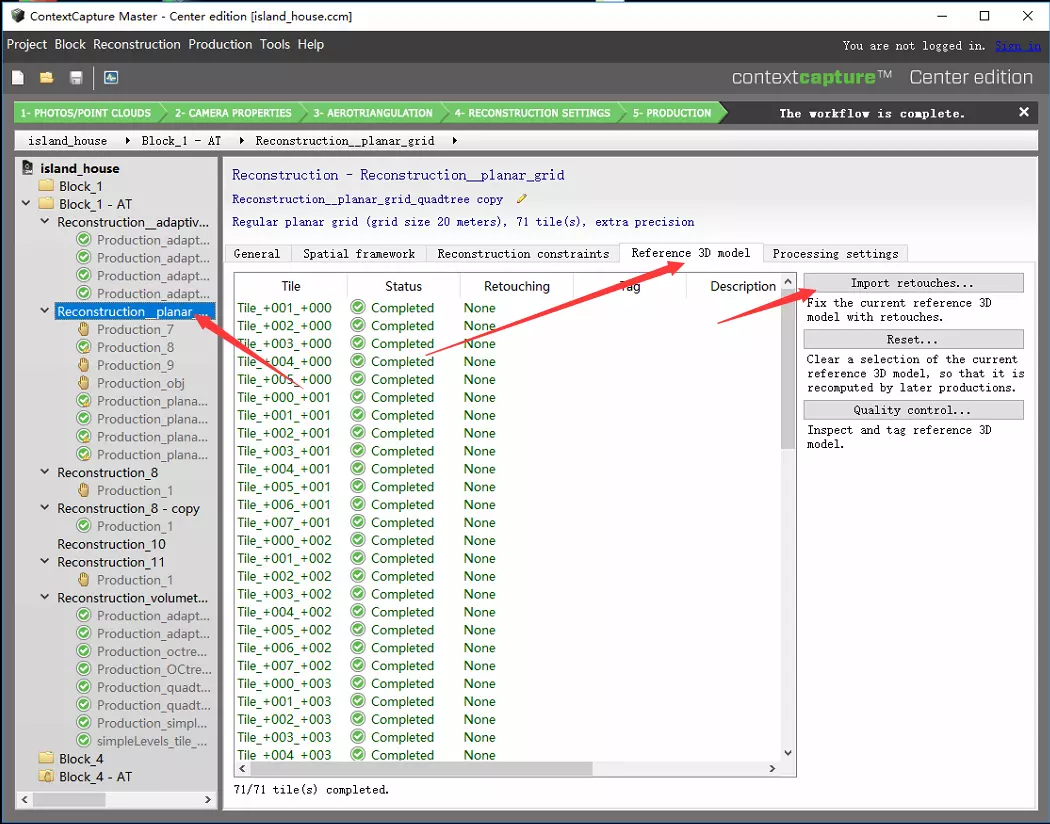Open the Project menu

27,44
